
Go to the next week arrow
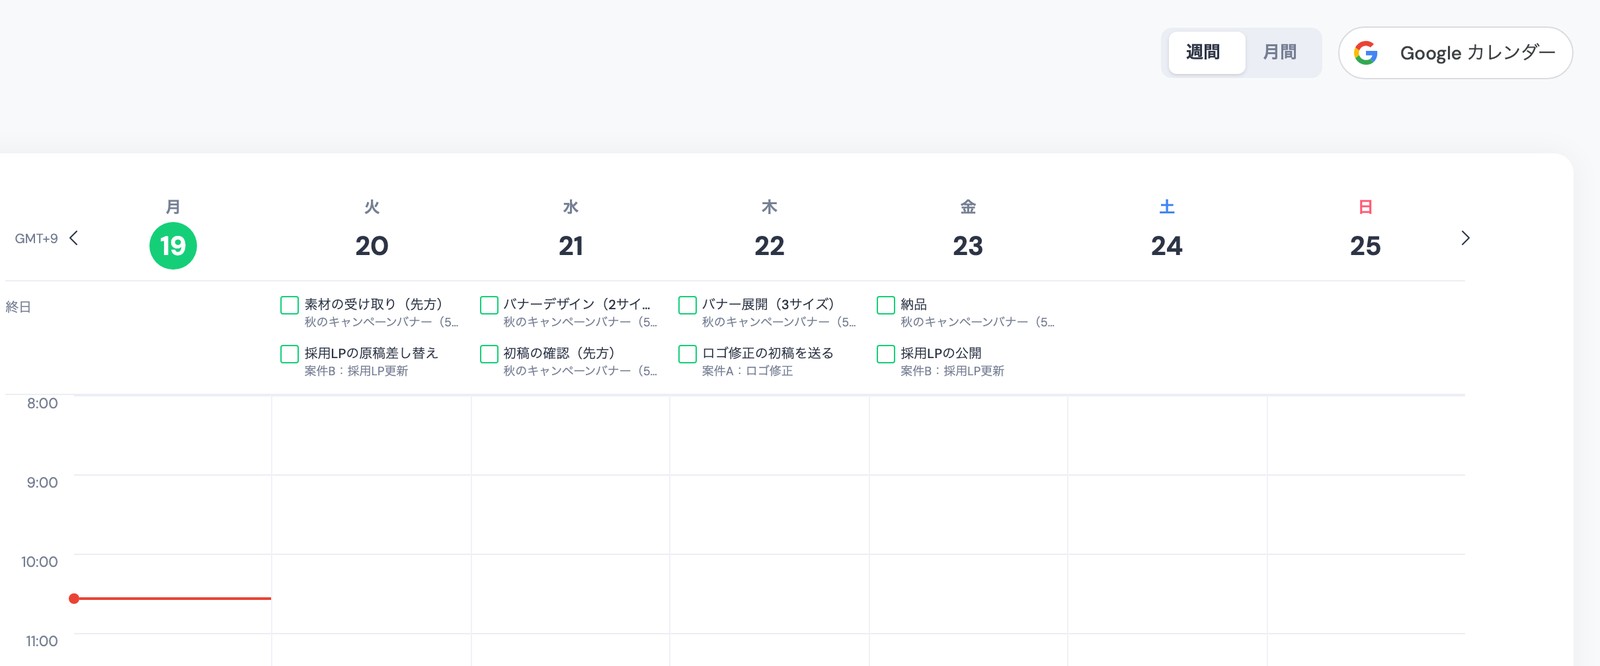1465,238
